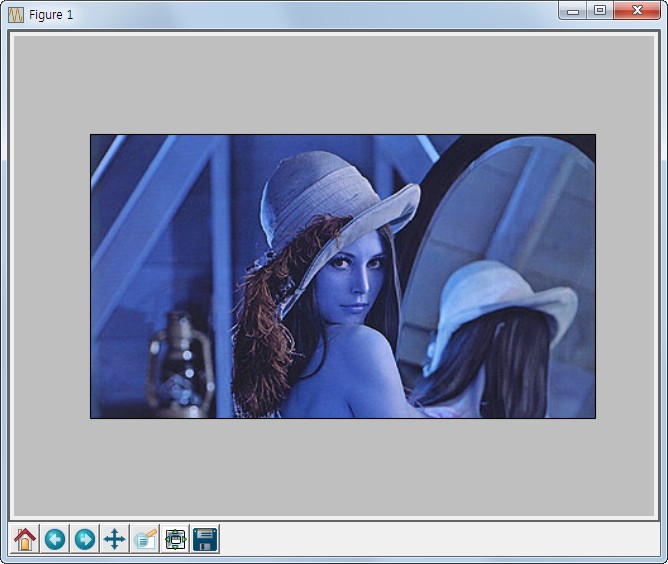Open the Configure subplots dialog

pyautogui.click(x=175, y=539)
